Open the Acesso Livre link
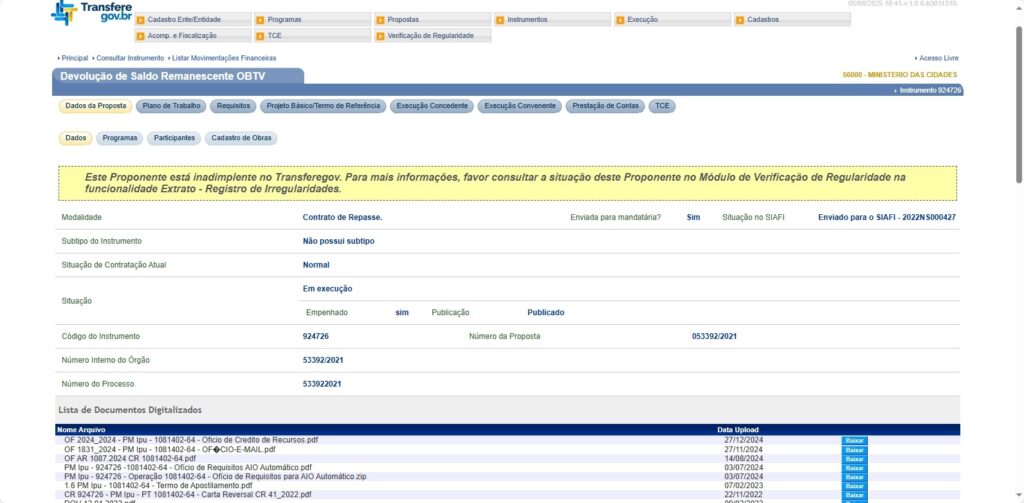 (x=937, y=58)
